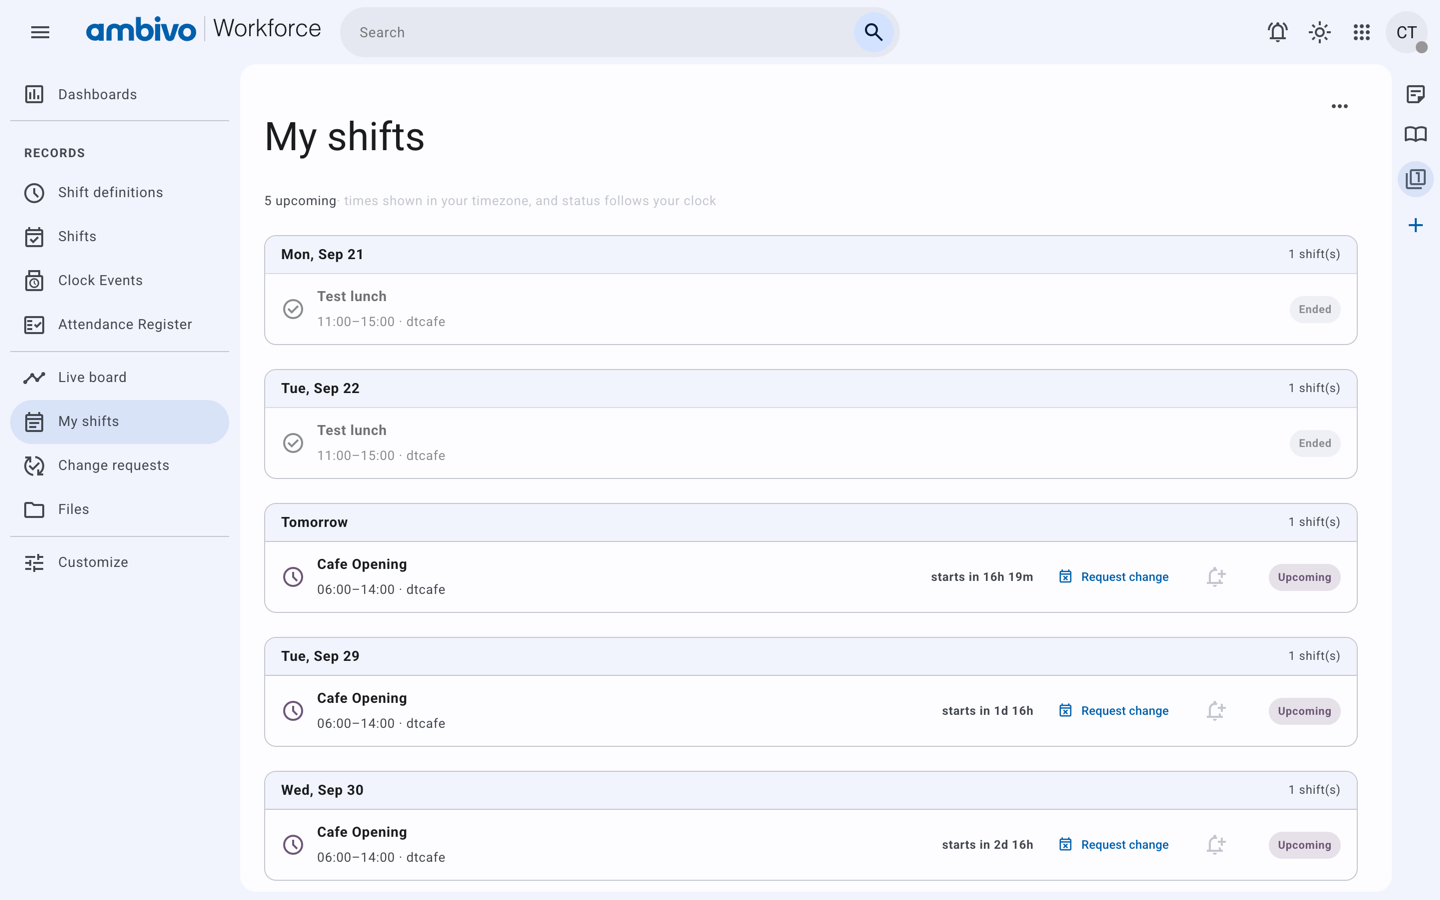Click the Ended badge for Mon, Sep 21
The image size is (1440, 900).
click(x=1314, y=309)
